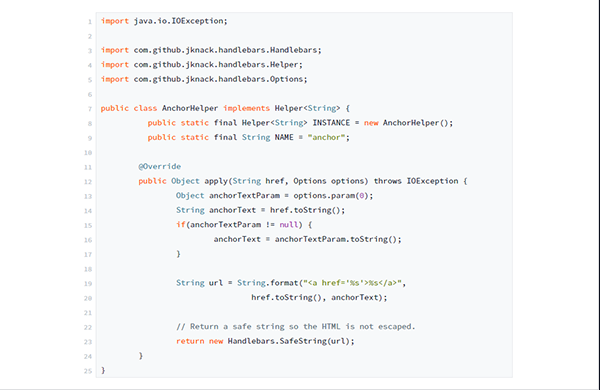Click the safe string comment line
Image resolution: width=600 pixels, height=390 pixels.
295,326
